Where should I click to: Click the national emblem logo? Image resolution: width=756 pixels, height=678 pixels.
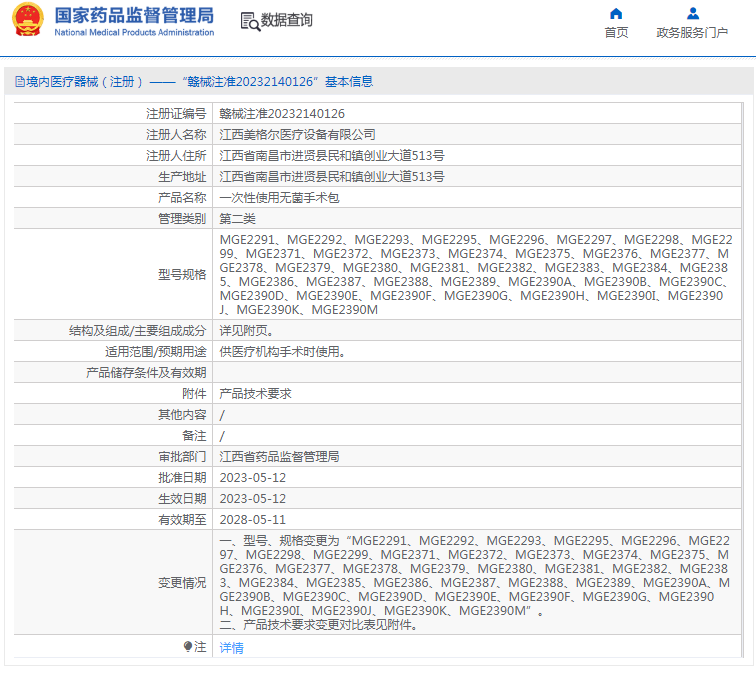click(27, 20)
